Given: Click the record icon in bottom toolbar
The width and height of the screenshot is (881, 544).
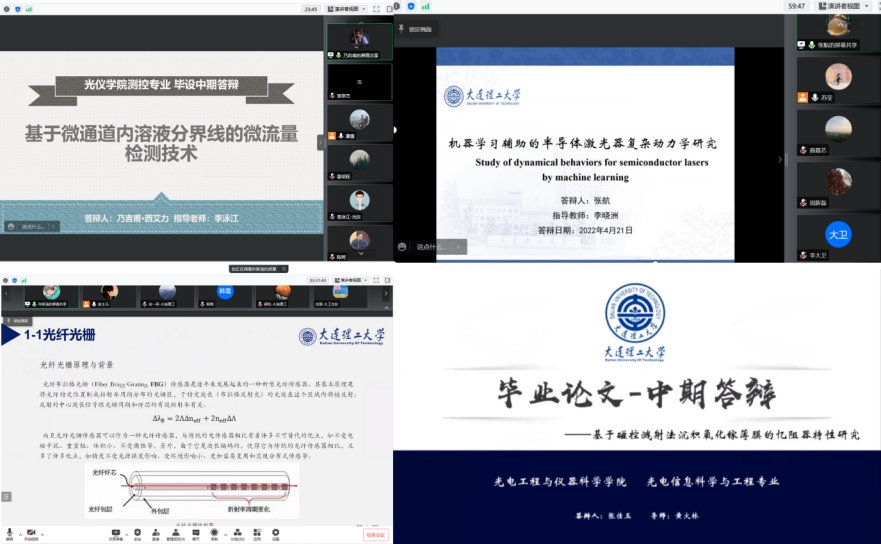Looking at the screenshot, I should (x=214, y=532).
